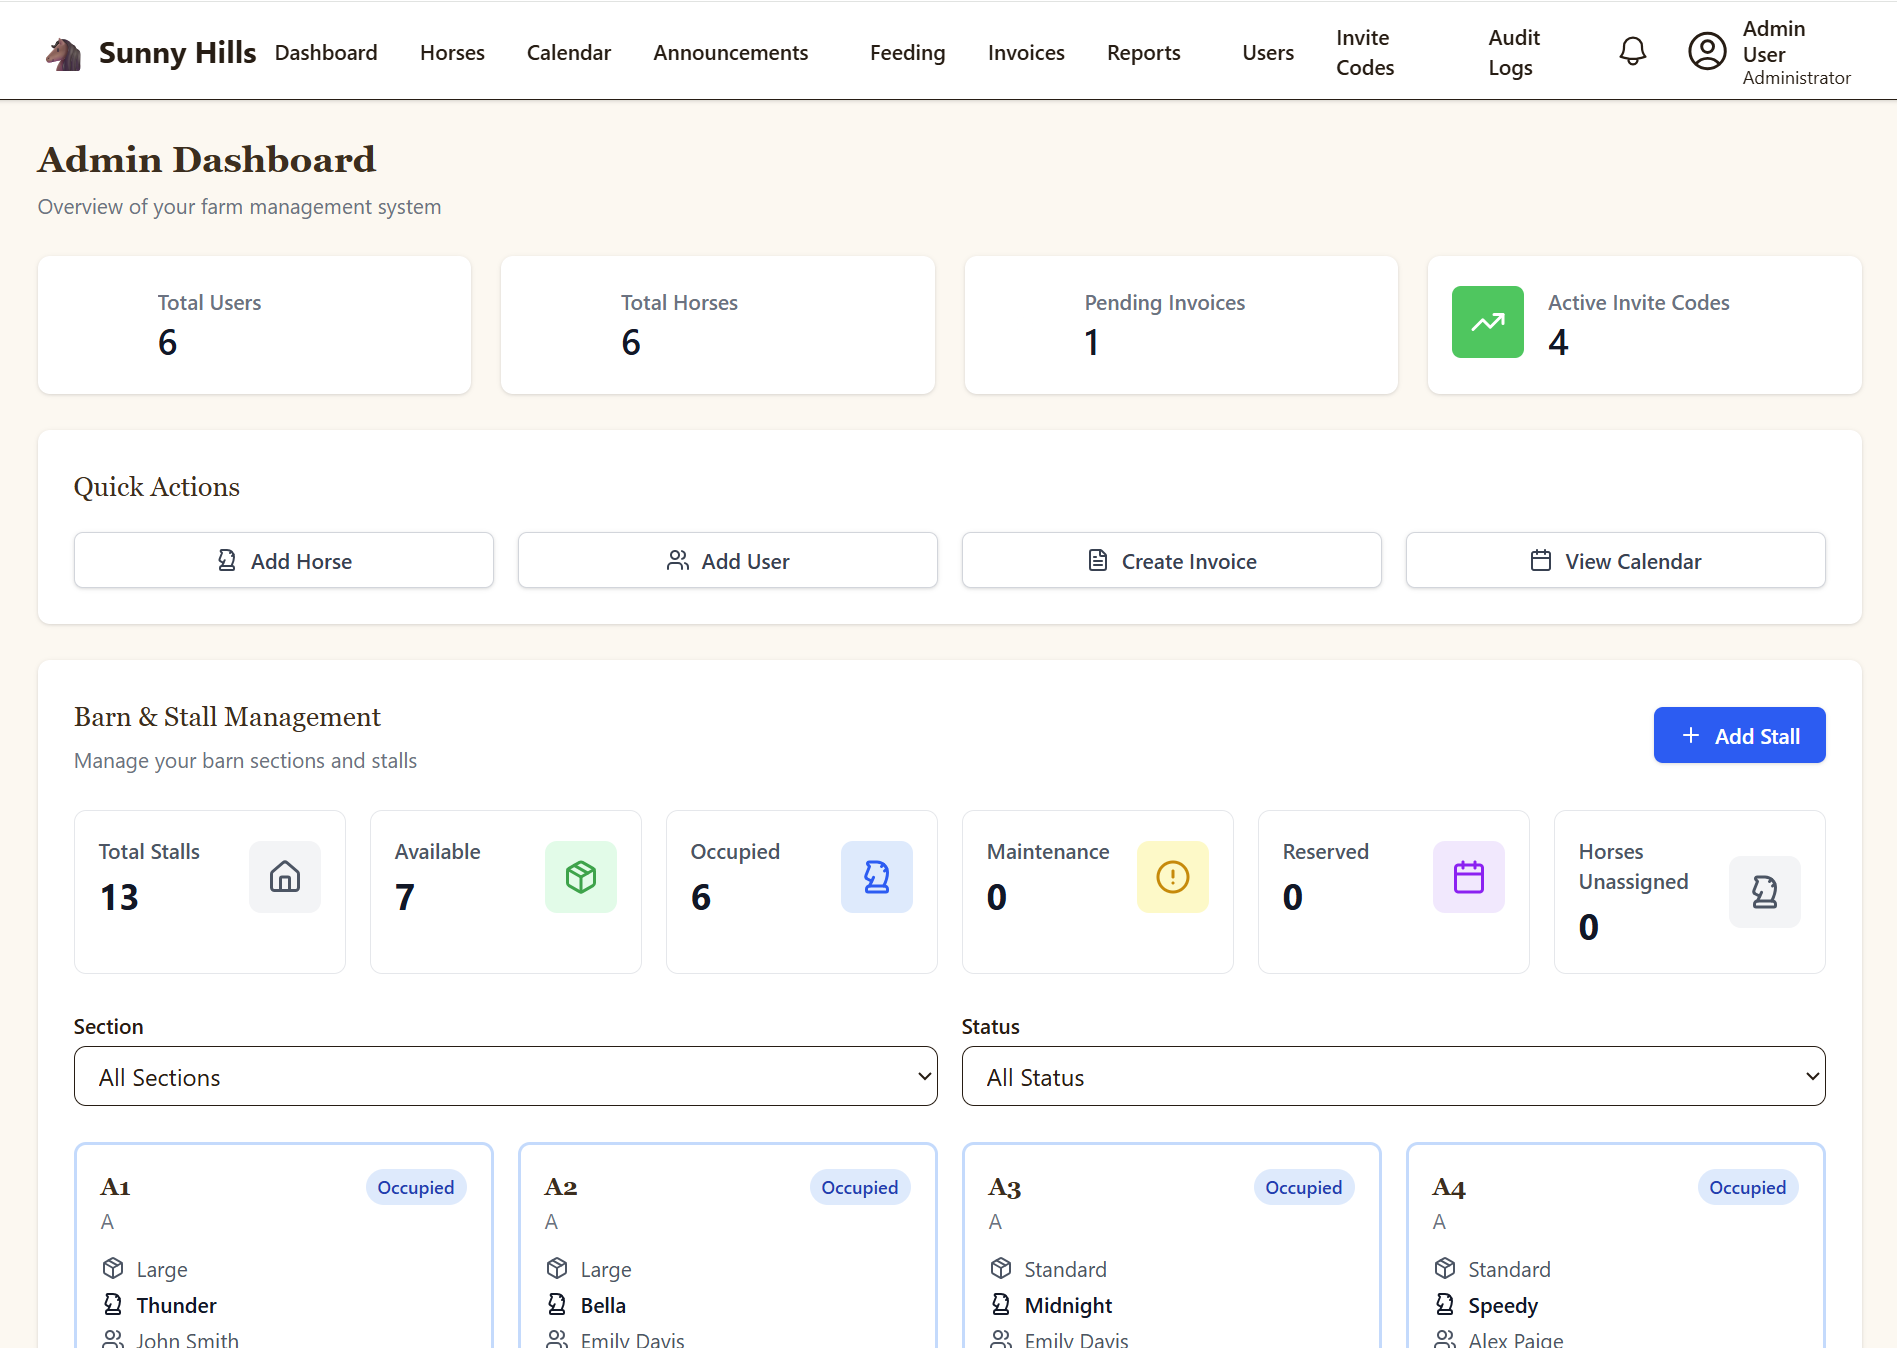Click the Add Horse quick action
The width and height of the screenshot is (1897, 1348).
[x=284, y=560]
